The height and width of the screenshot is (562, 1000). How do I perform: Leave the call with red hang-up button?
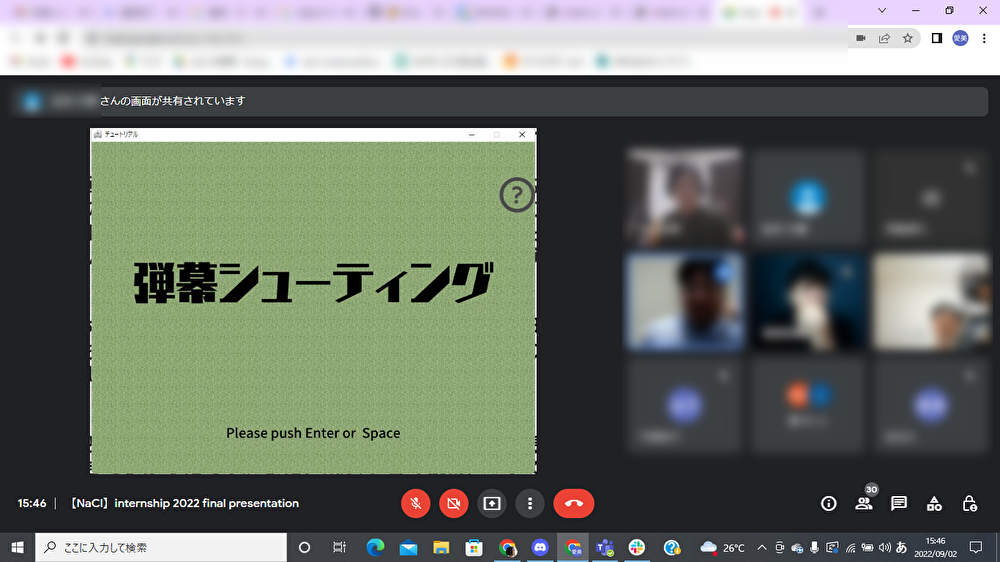(573, 504)
